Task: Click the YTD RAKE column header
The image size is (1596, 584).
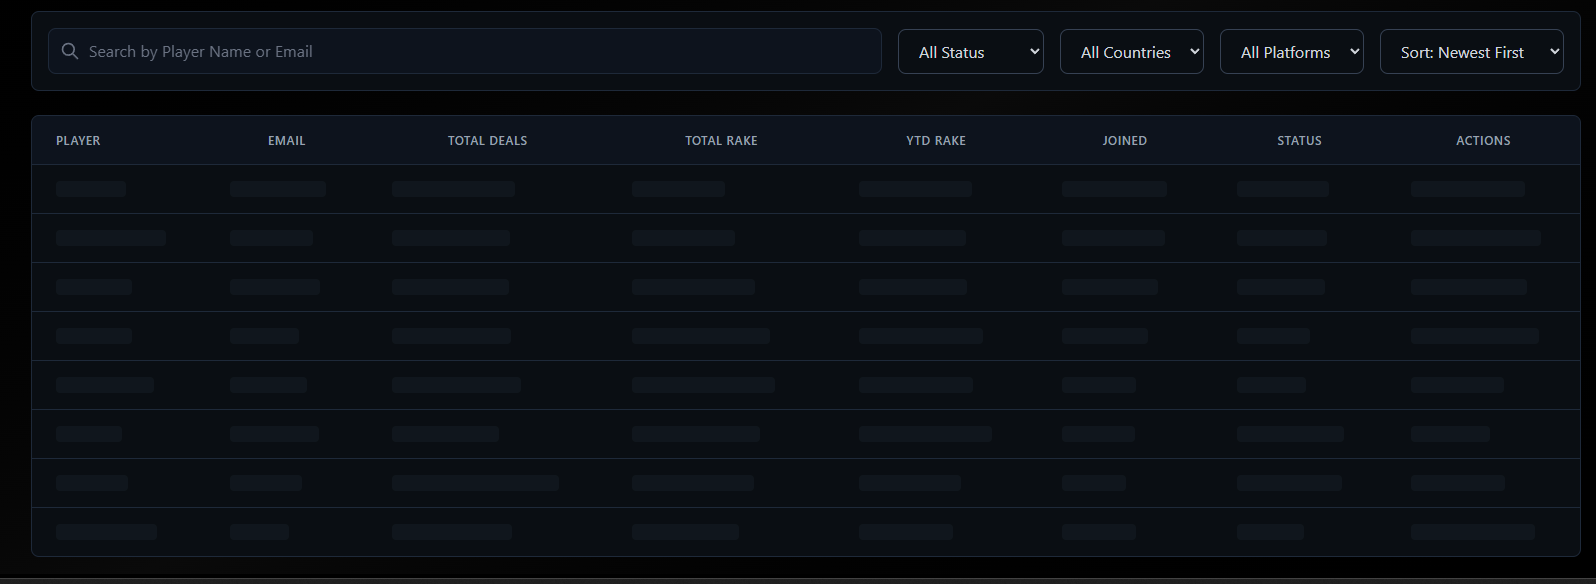Action: coord(936,141)
